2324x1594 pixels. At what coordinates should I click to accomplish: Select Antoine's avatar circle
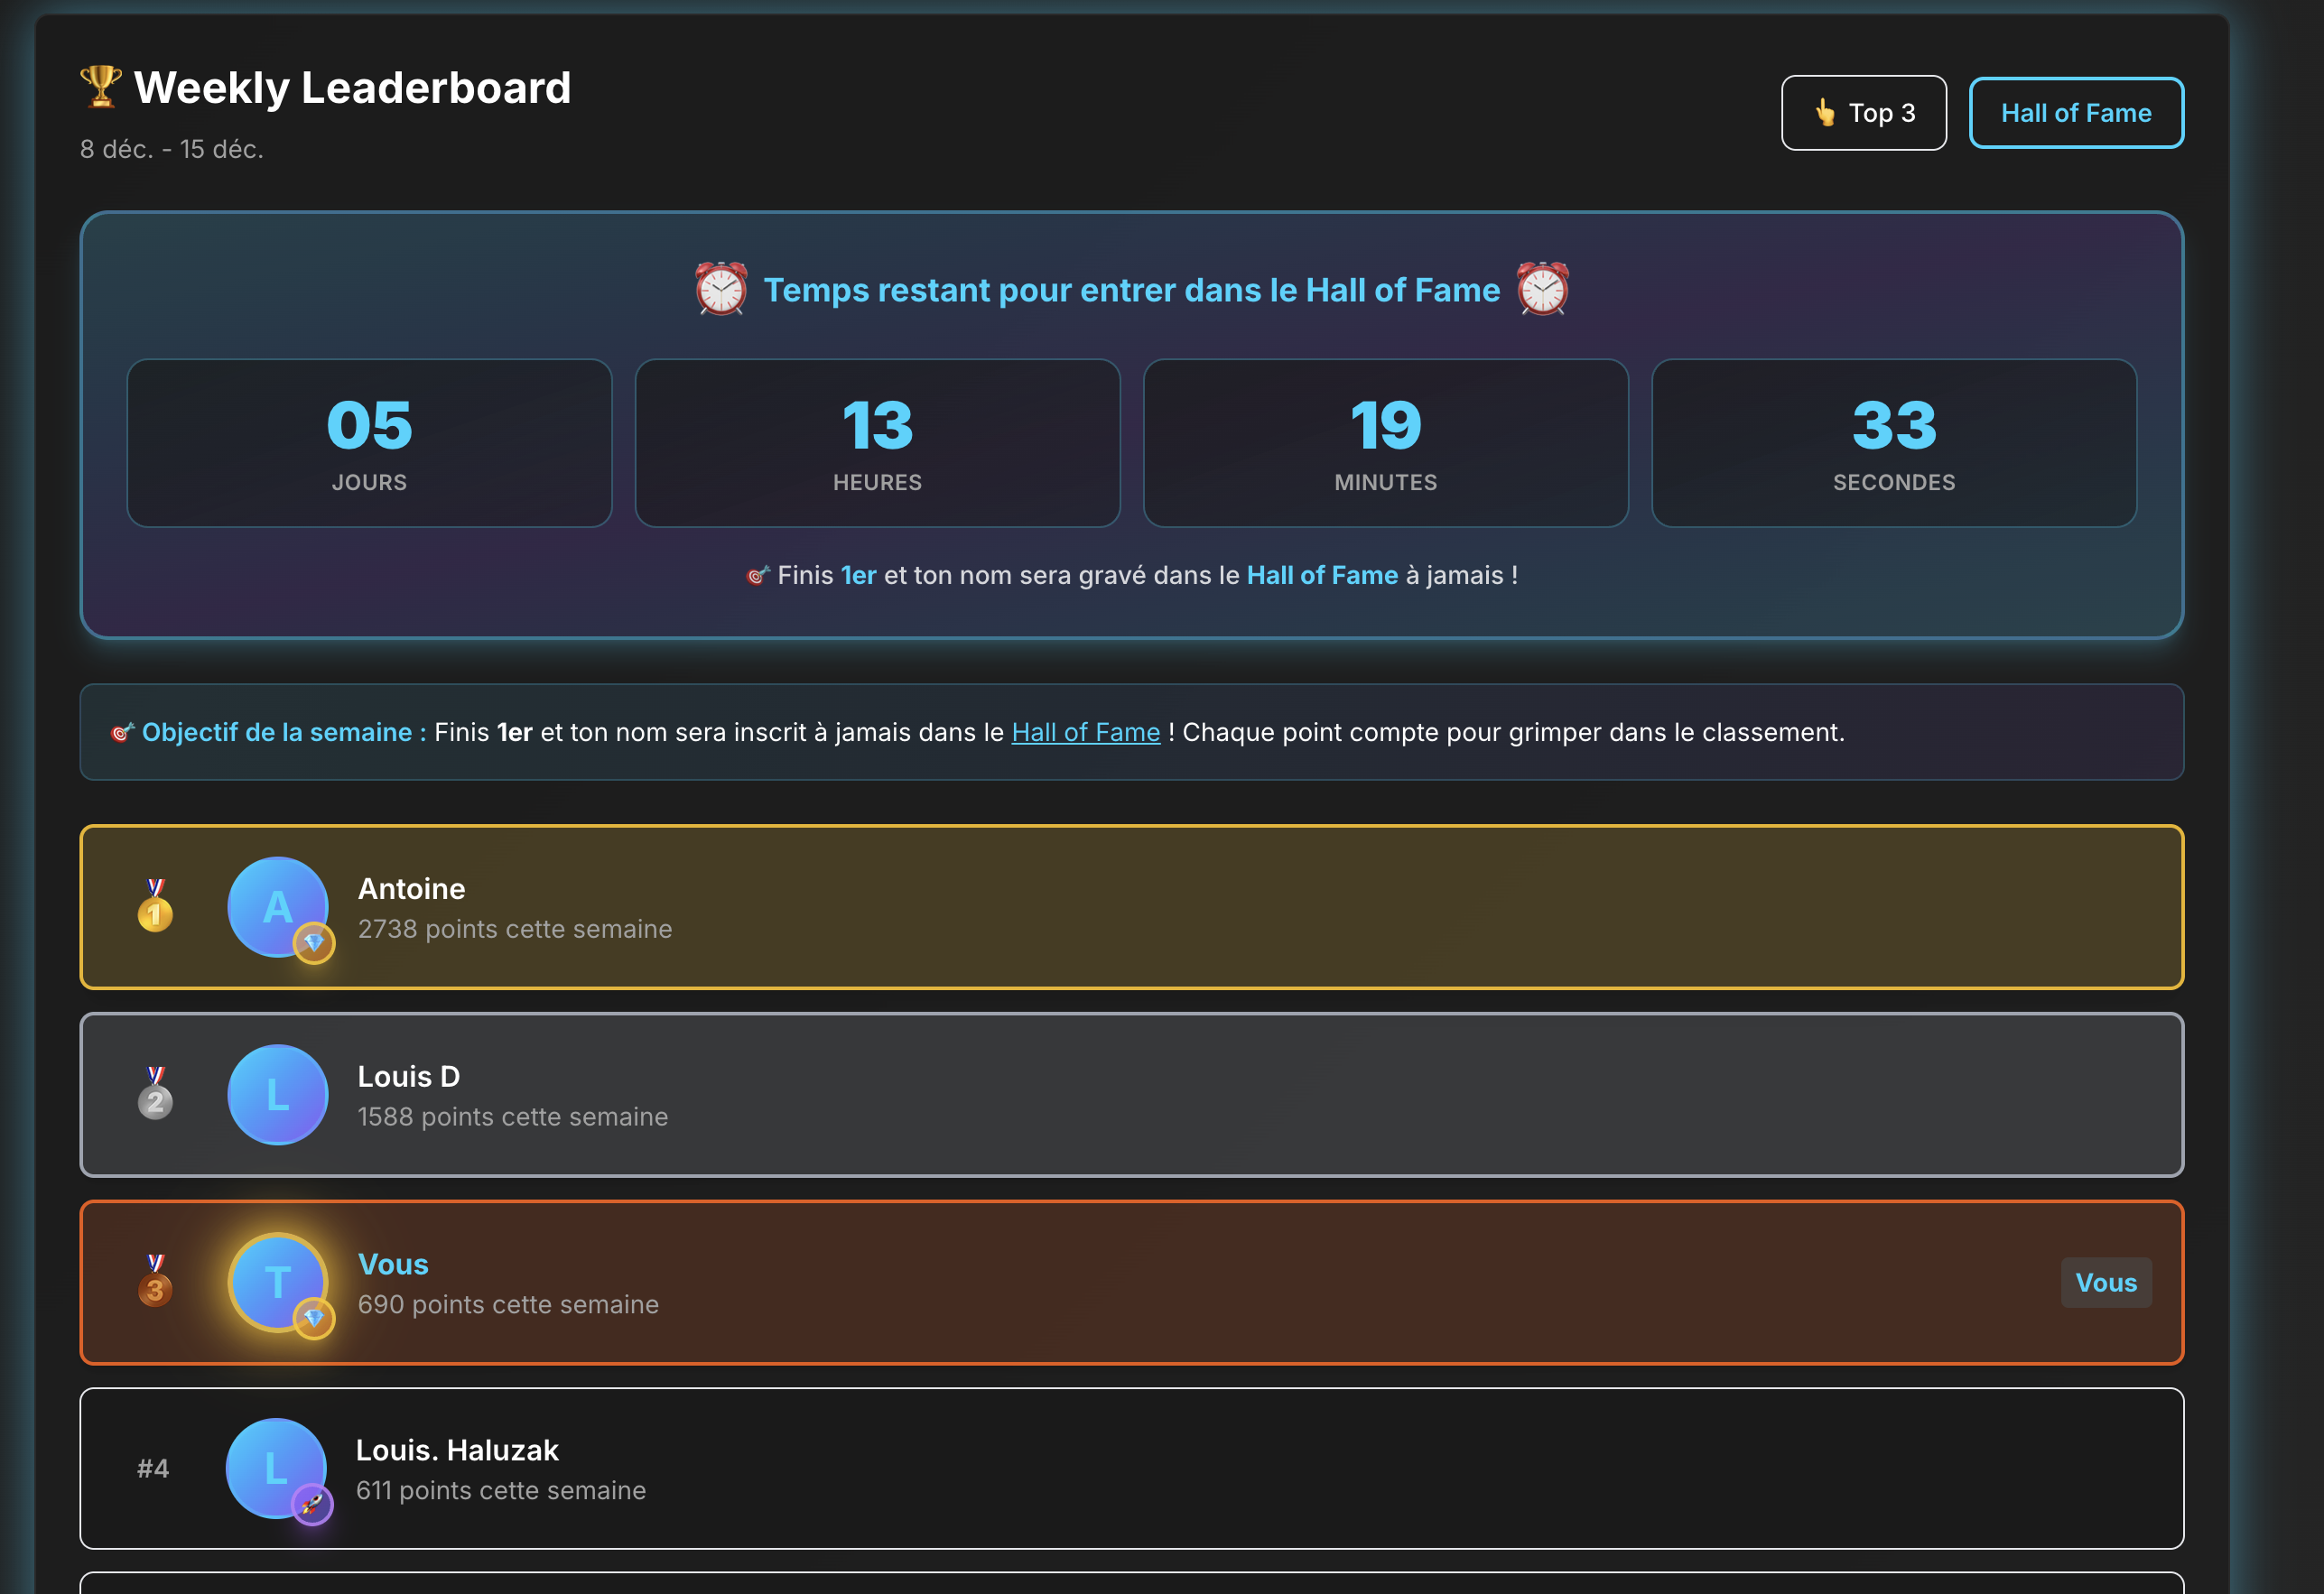point(278,908)
